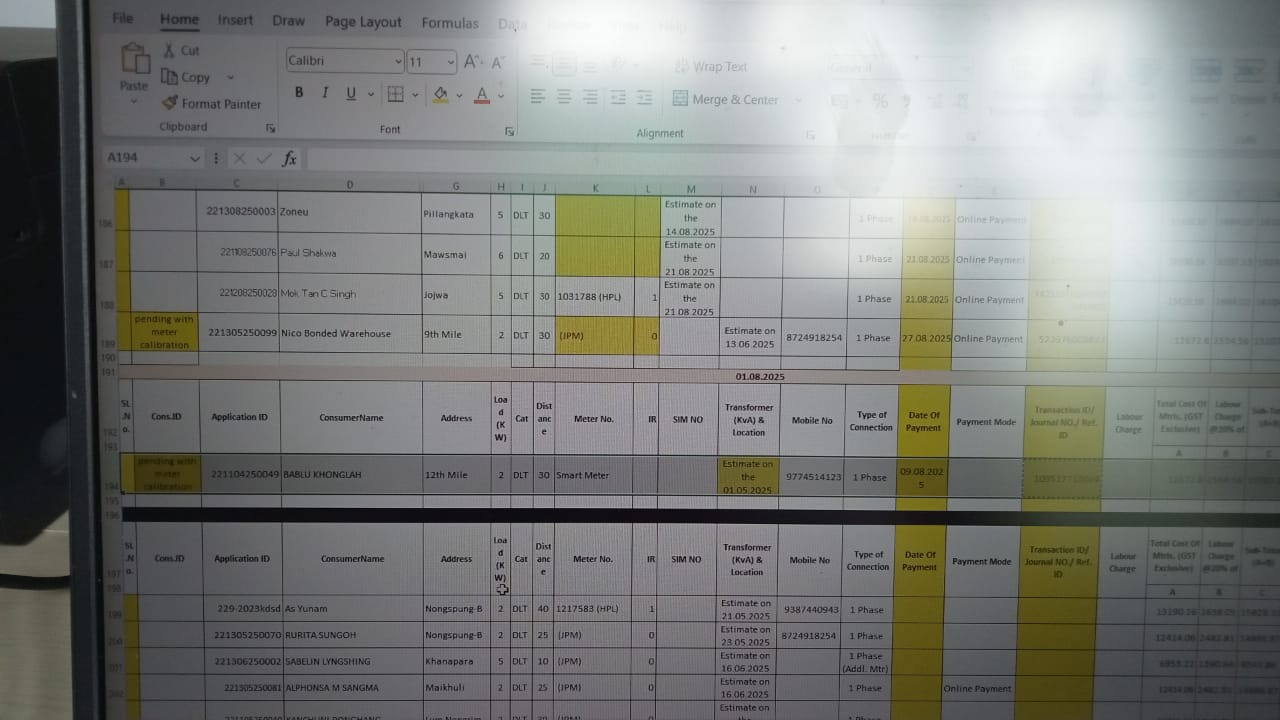
Task: Click Merge & Center
Action: coord(725,99)
